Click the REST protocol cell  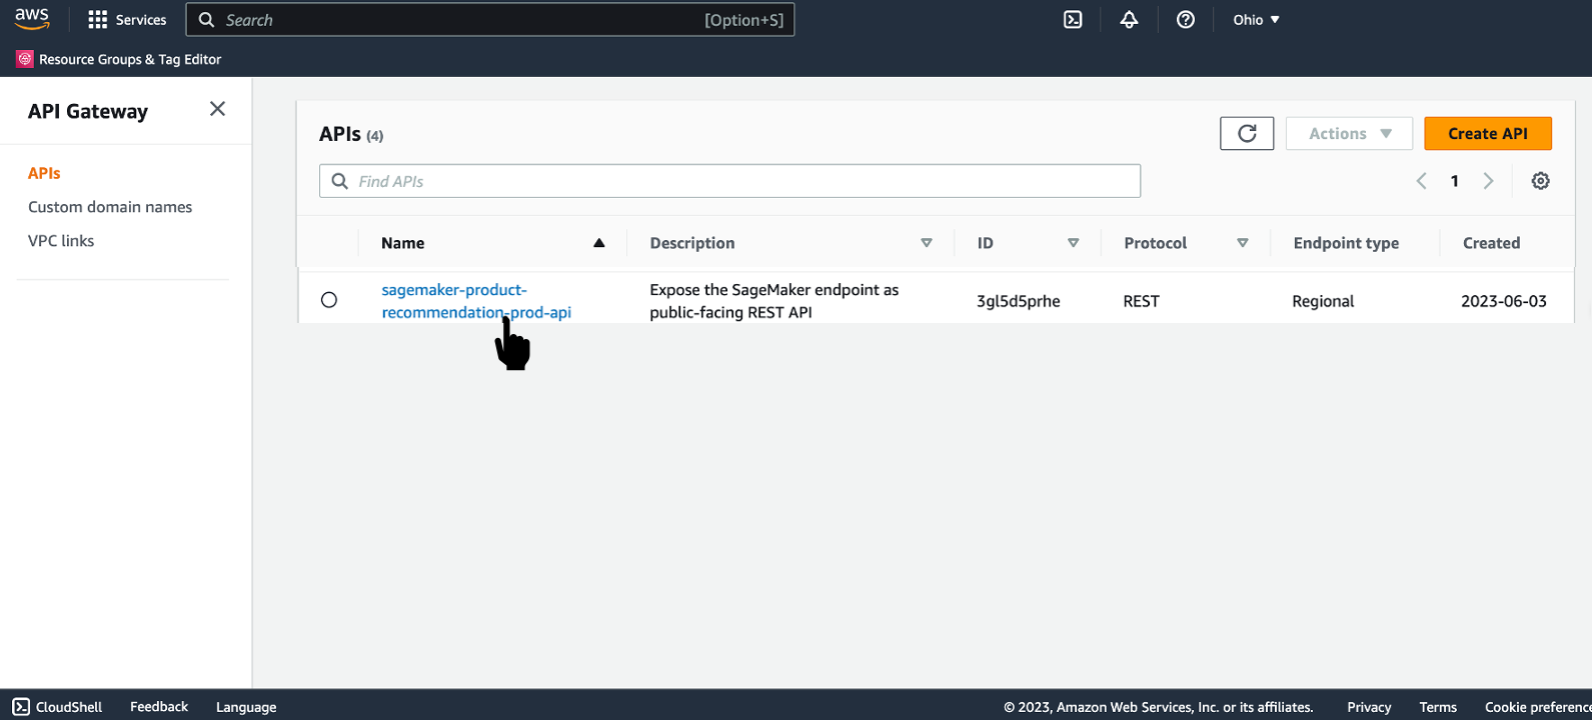pyautogui.click(x=1141, y=301)
